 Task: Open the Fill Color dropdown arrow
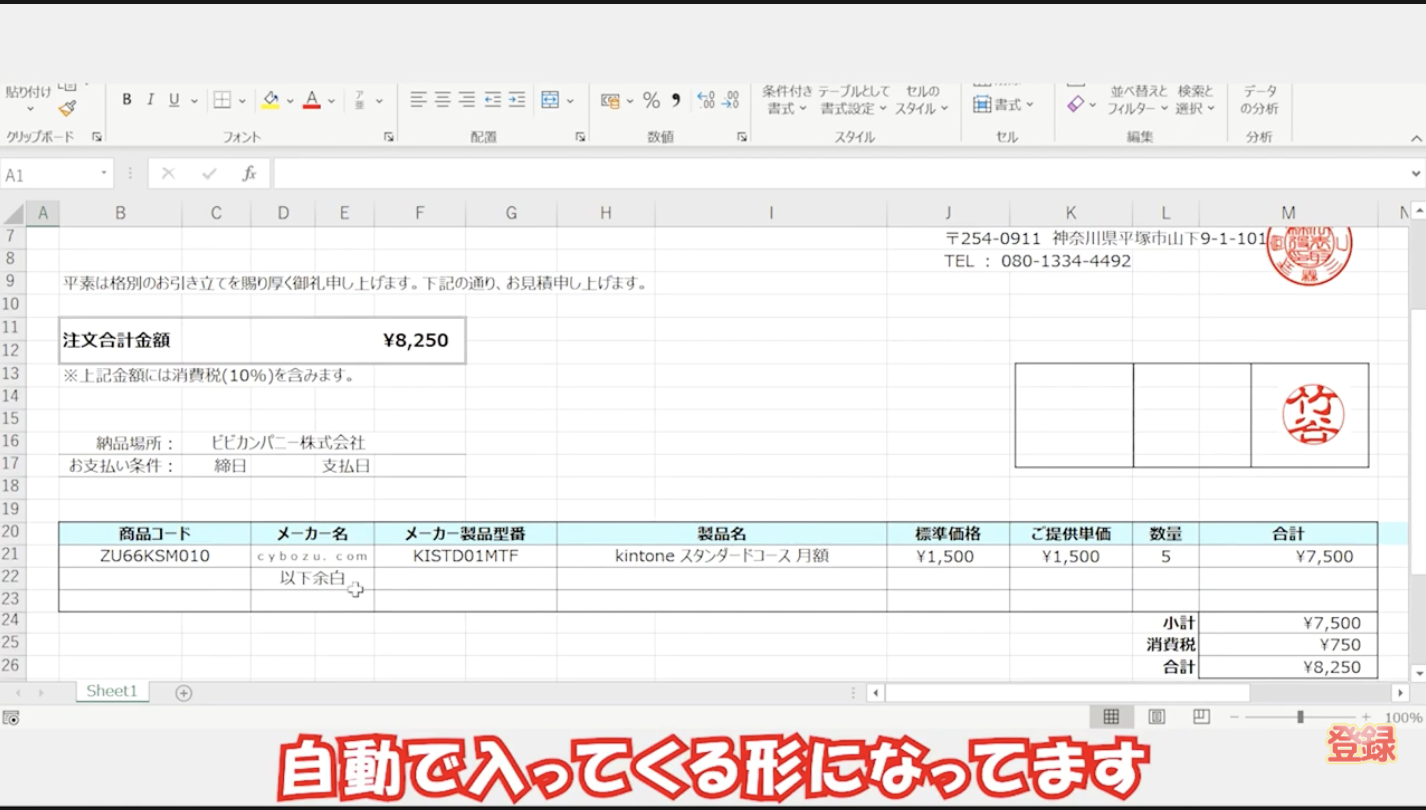290,101
